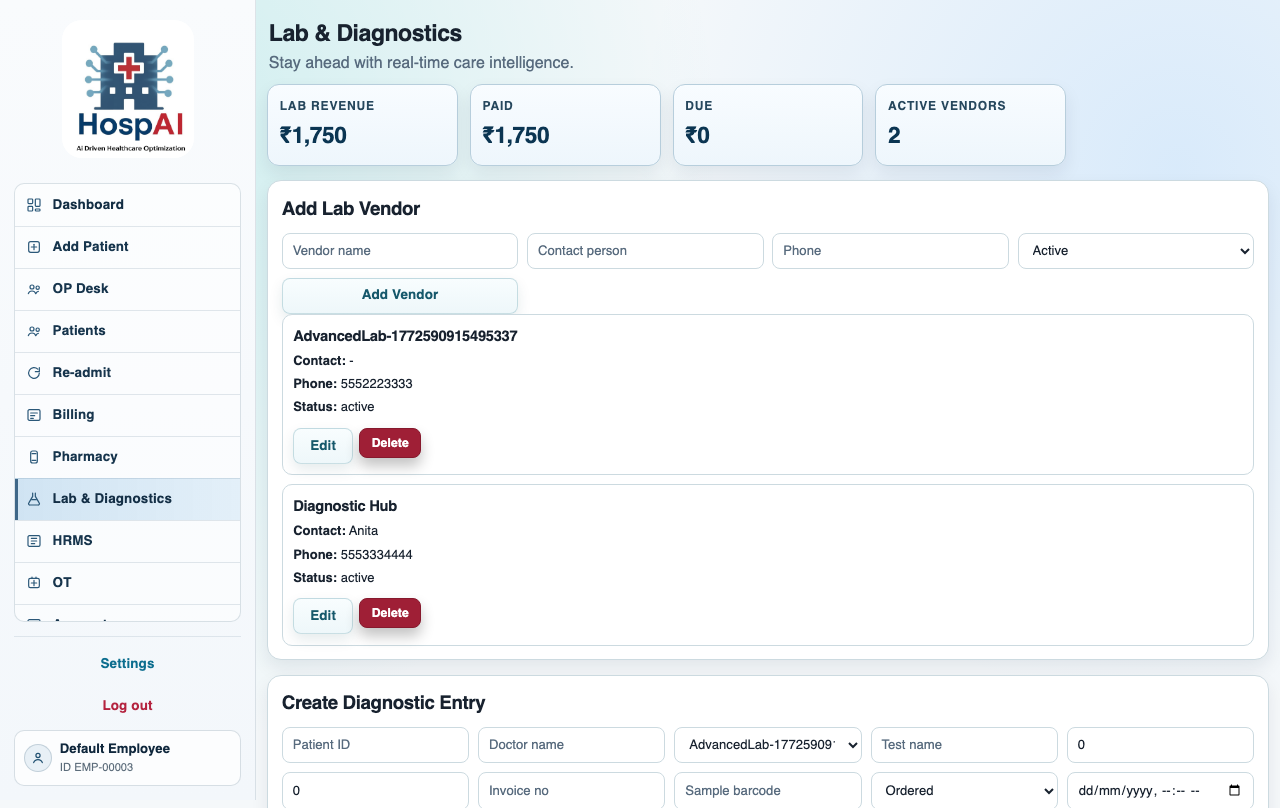The height and width of the screenshot is (808, 1280).
Task: Open OP Desk from the sidebar
Action: click(x=79, y=288)
